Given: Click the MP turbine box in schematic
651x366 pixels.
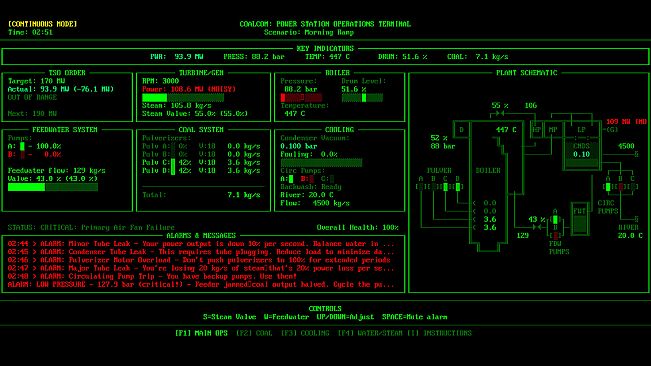Looking at the screenshot, I should tap(553, 129).
